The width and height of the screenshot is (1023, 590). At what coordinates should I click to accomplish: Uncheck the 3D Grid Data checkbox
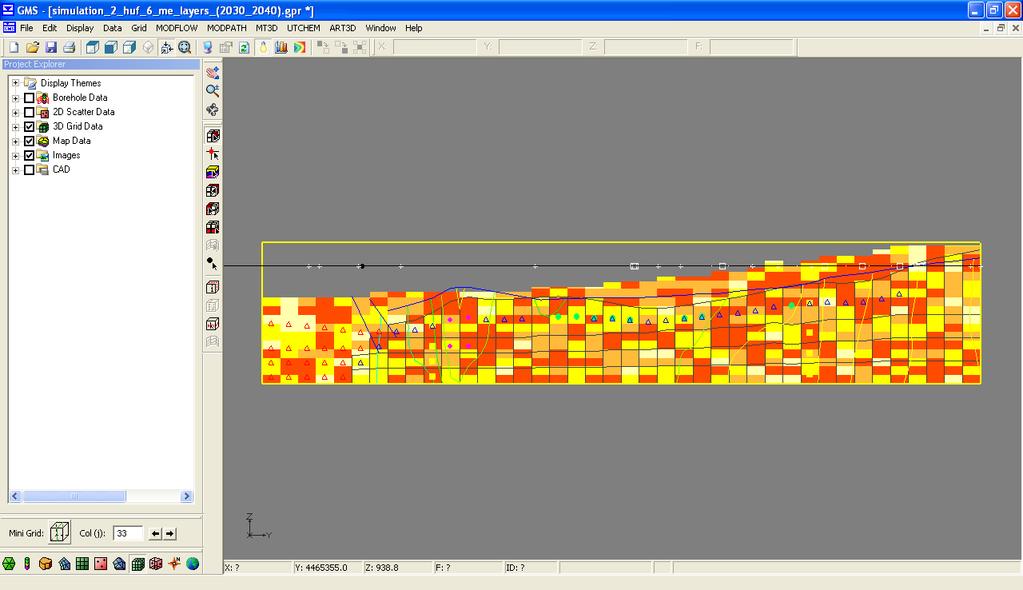(29, 127)
